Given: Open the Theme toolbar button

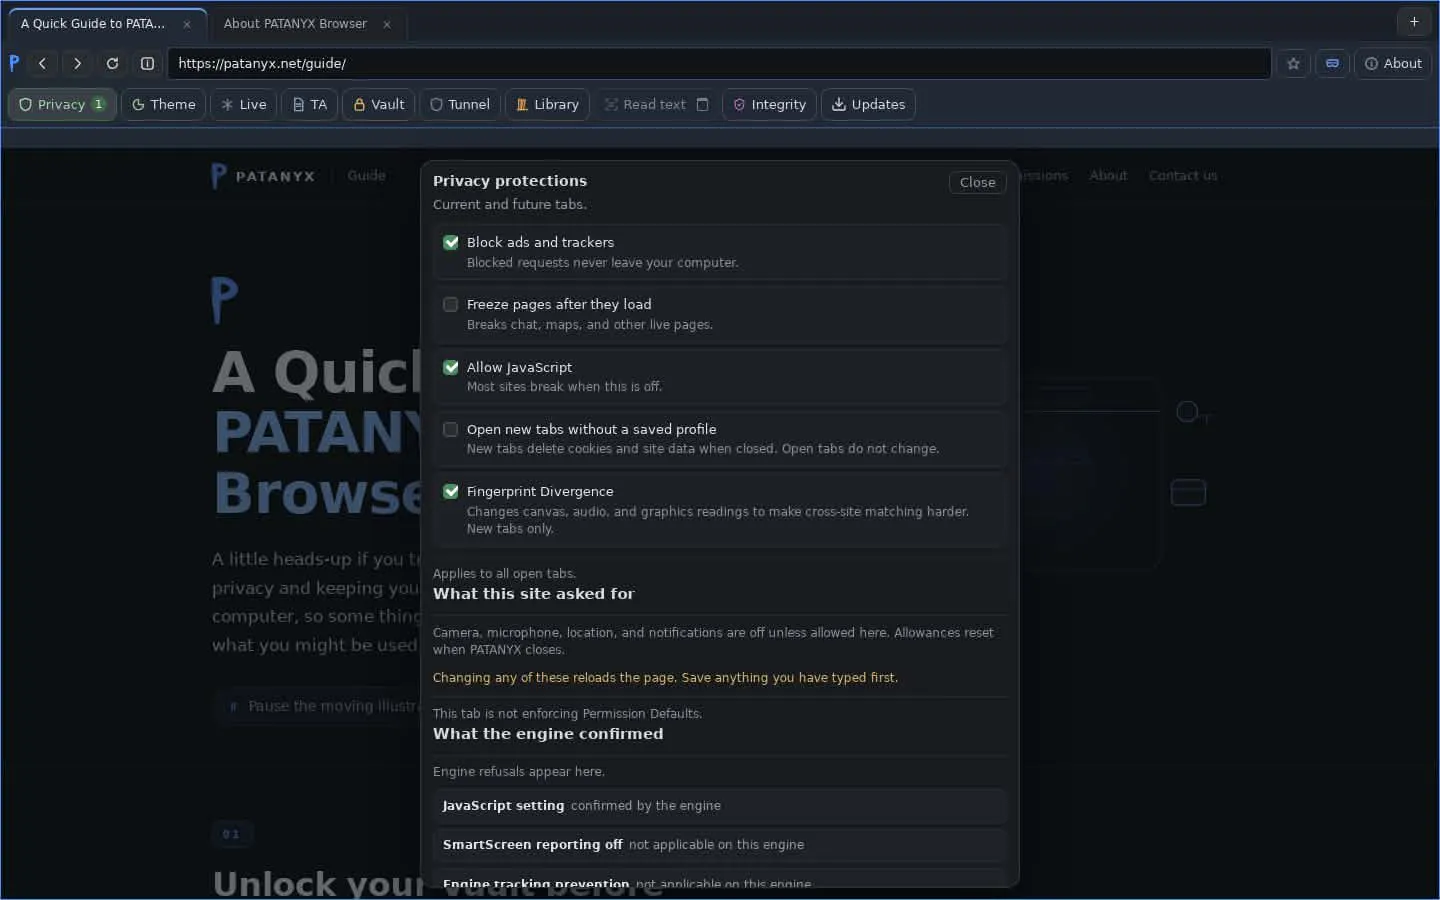Looking at the screenshot, I should 164,104.
